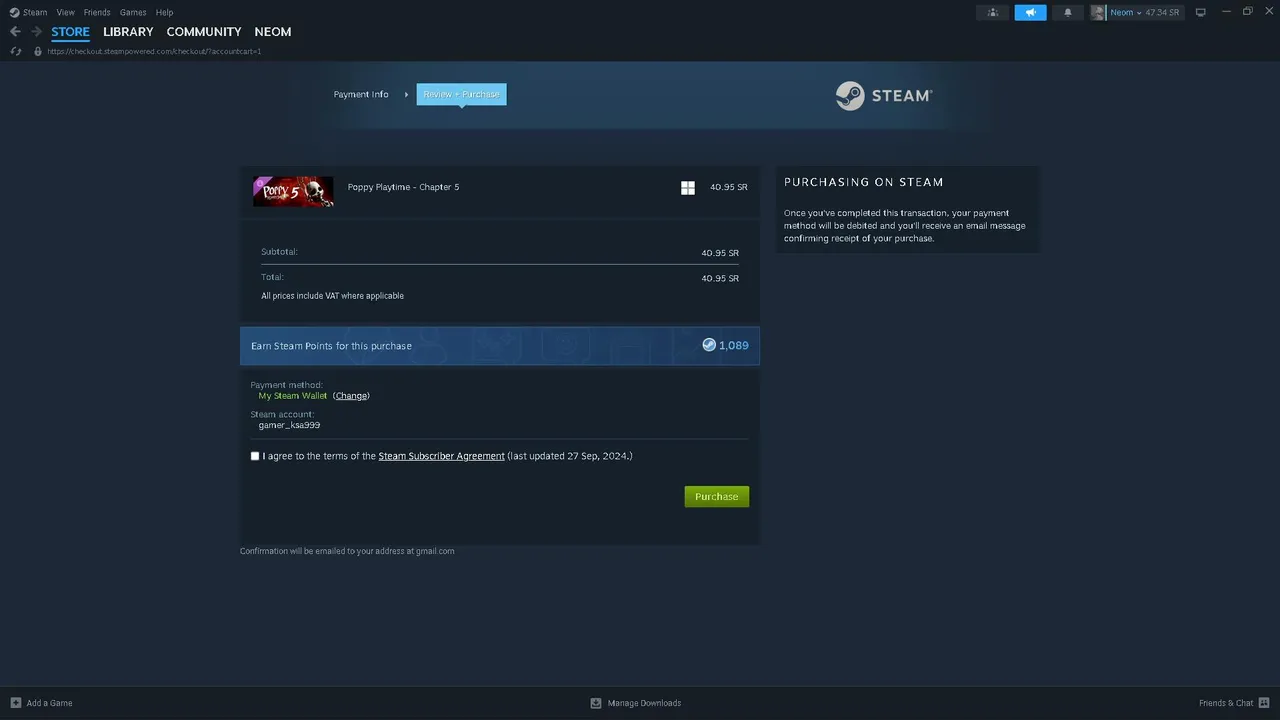Click the large Steam logo in the checkout header
Viewport: 1280px width, 720px height.
coord(884,95)
